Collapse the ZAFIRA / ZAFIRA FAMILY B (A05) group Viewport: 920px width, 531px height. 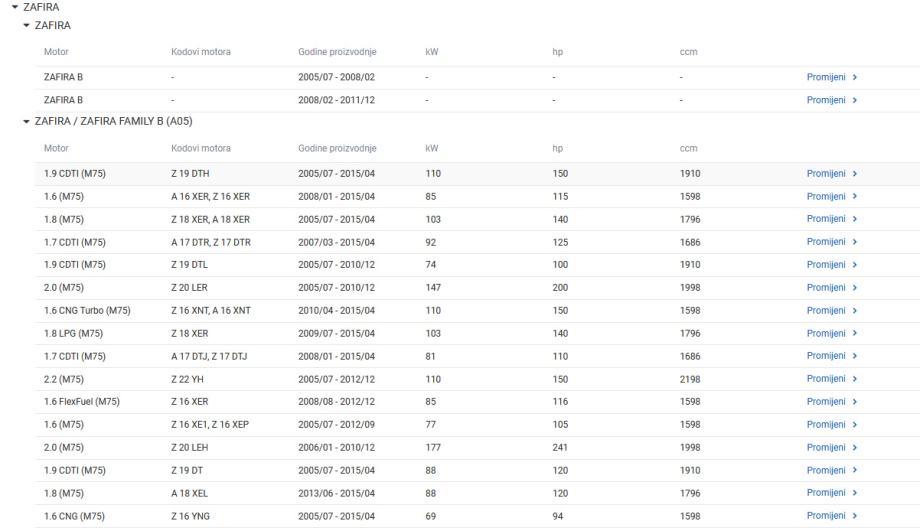26,121
